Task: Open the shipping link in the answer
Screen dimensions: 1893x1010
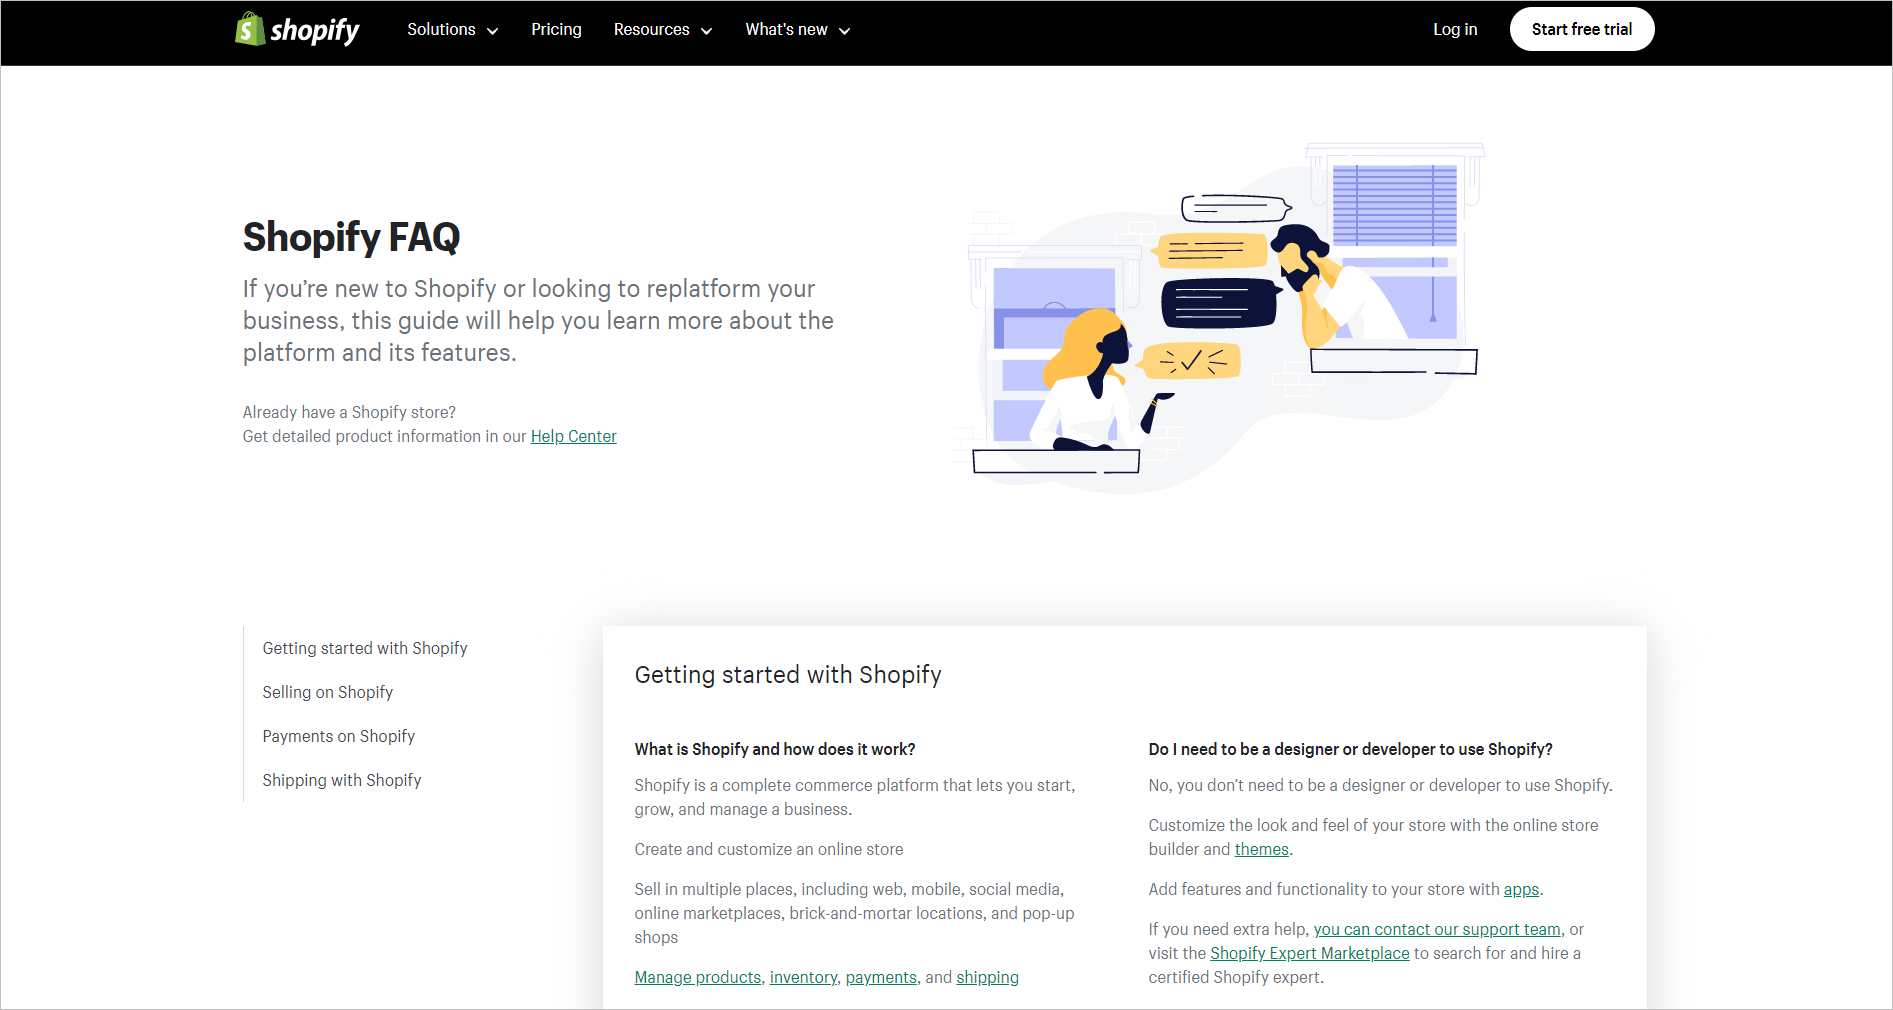Action: (987, 977)
